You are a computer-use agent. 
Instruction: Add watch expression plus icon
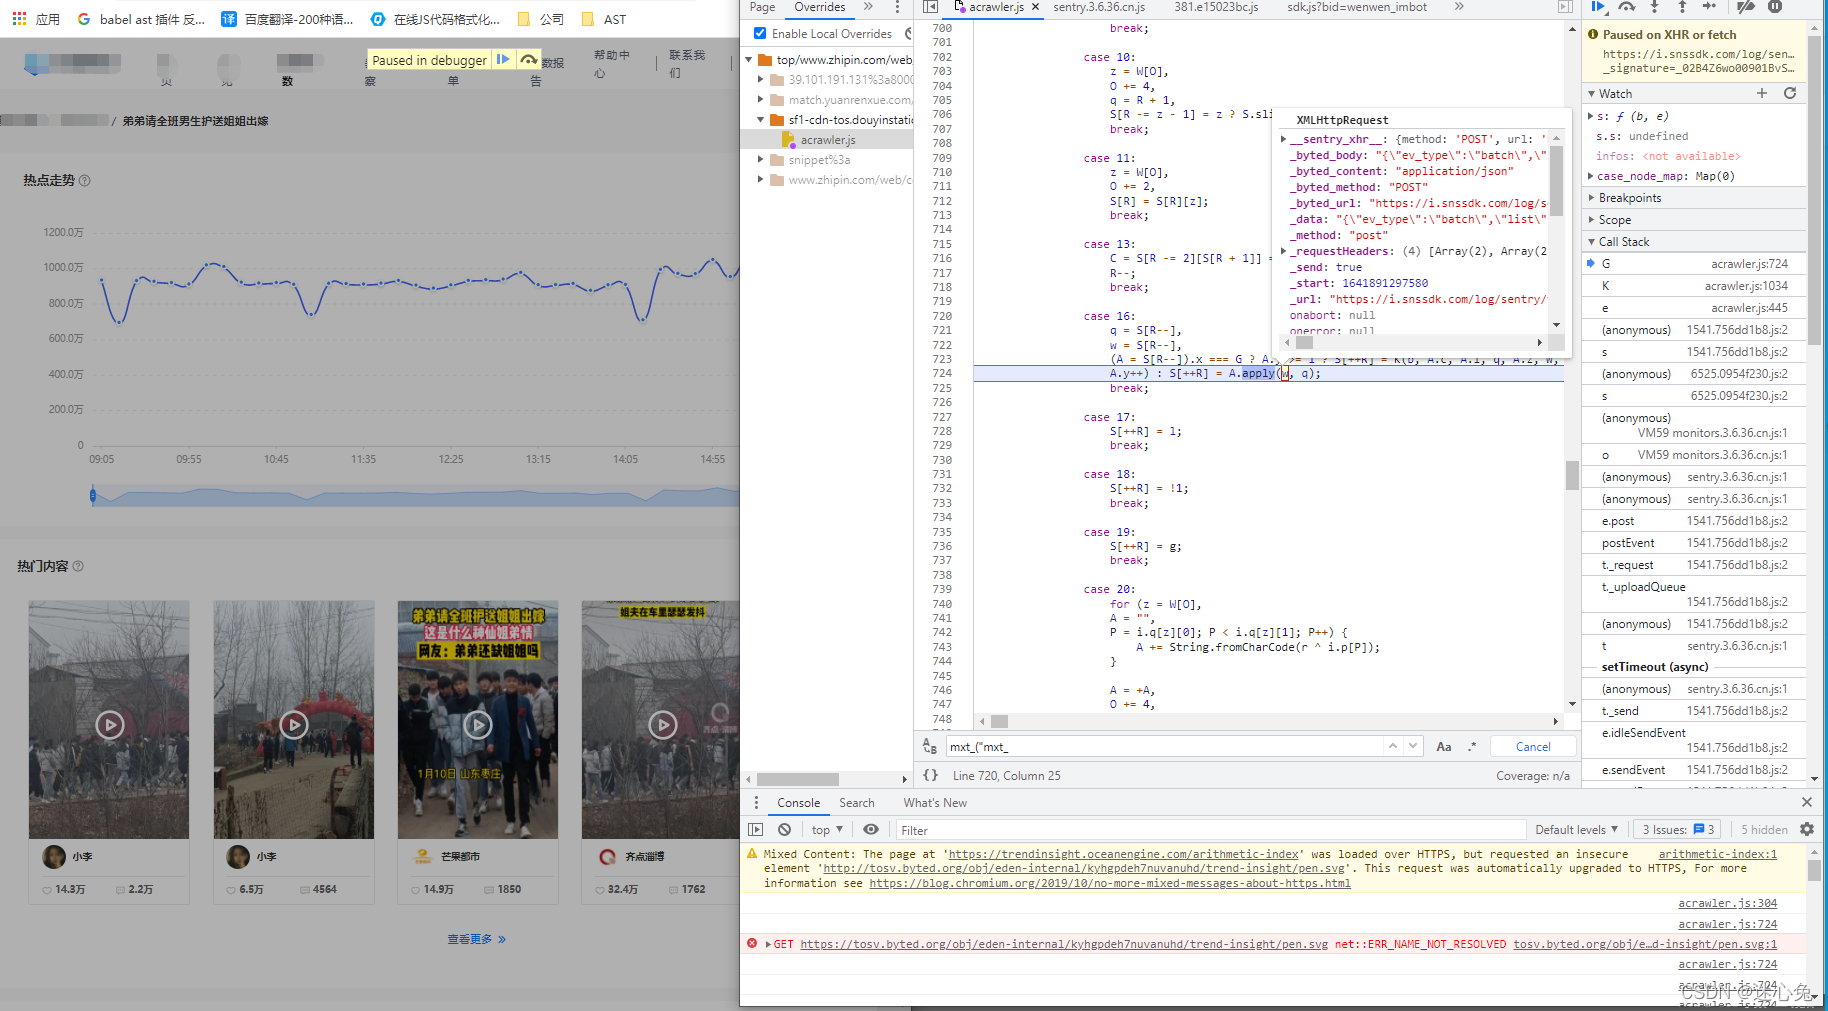(x=1762, y=93)
